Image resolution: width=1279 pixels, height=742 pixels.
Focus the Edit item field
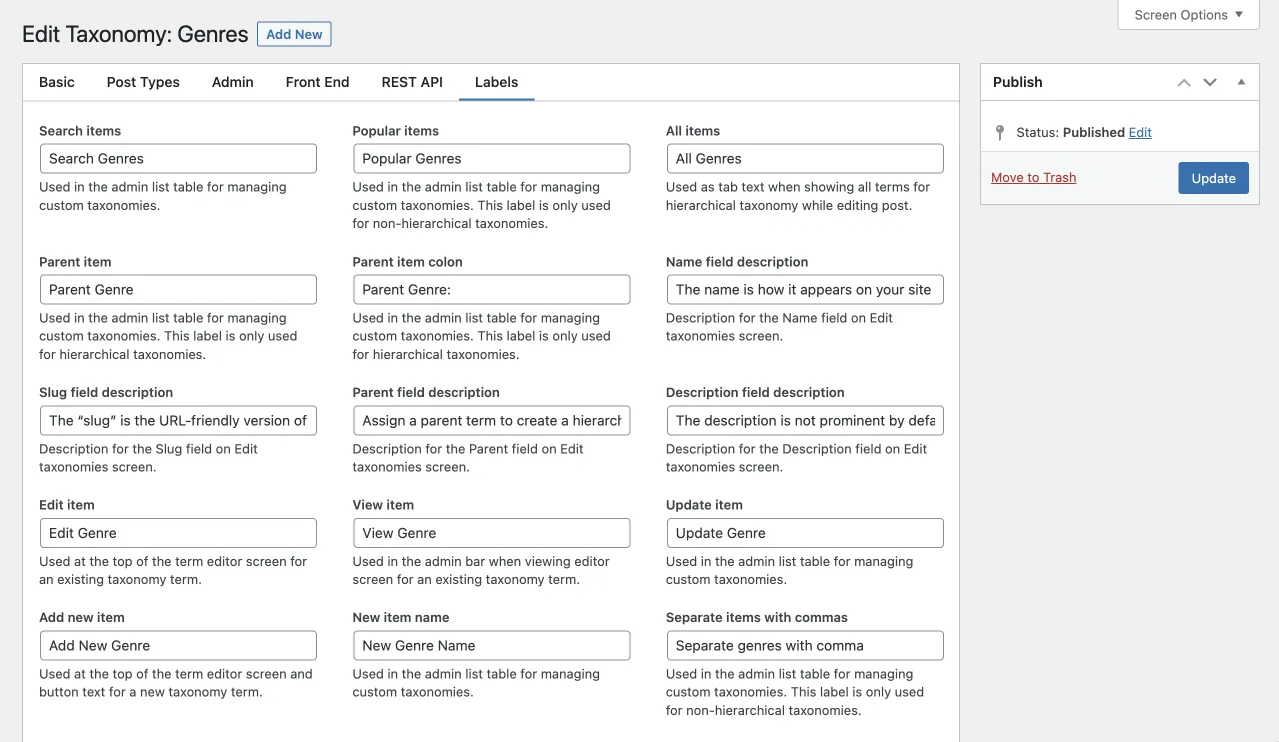(178, 533)
